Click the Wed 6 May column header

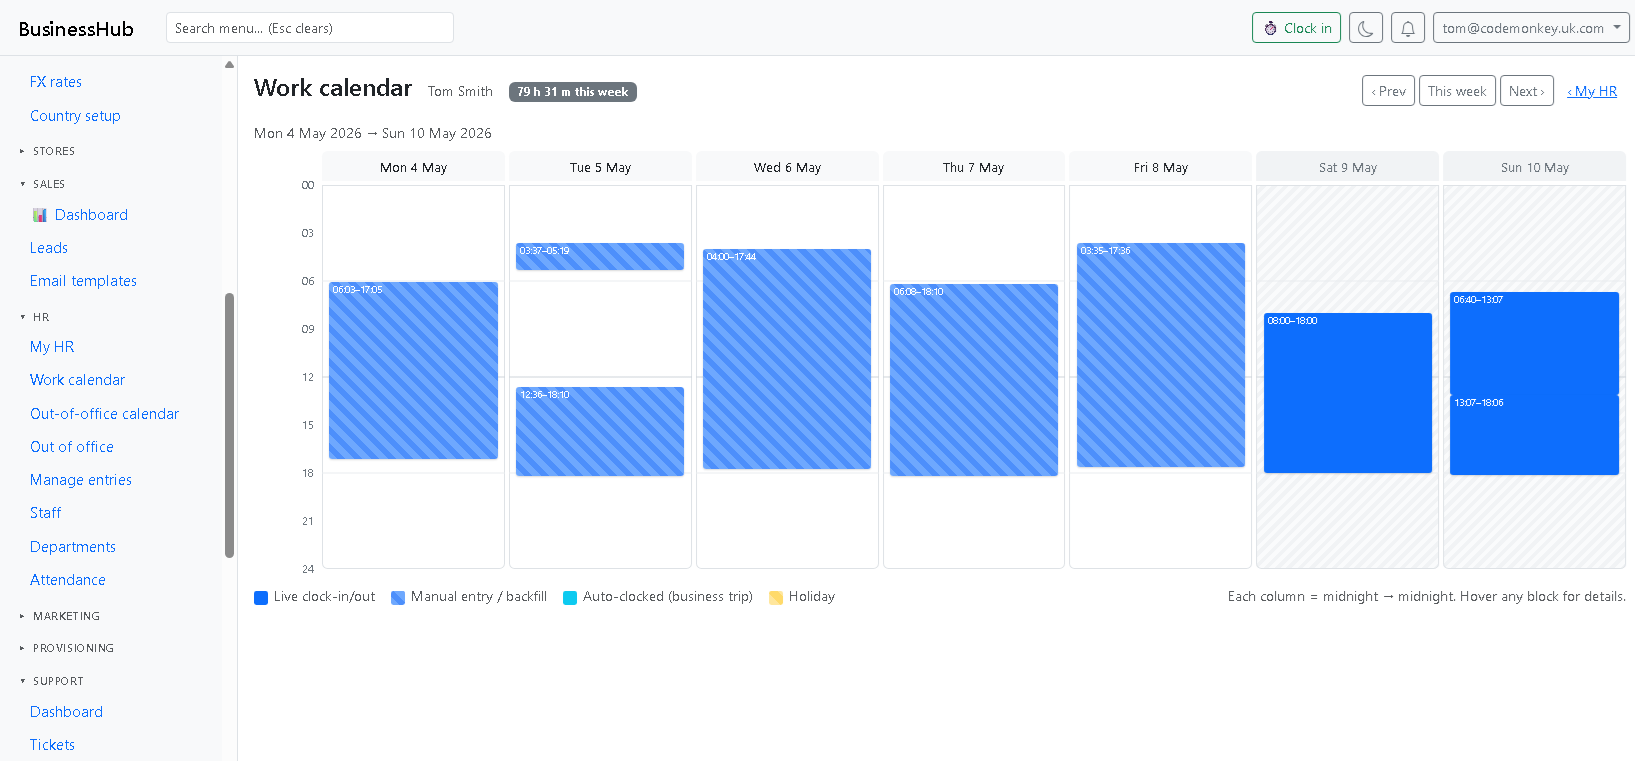pos(787,167)
